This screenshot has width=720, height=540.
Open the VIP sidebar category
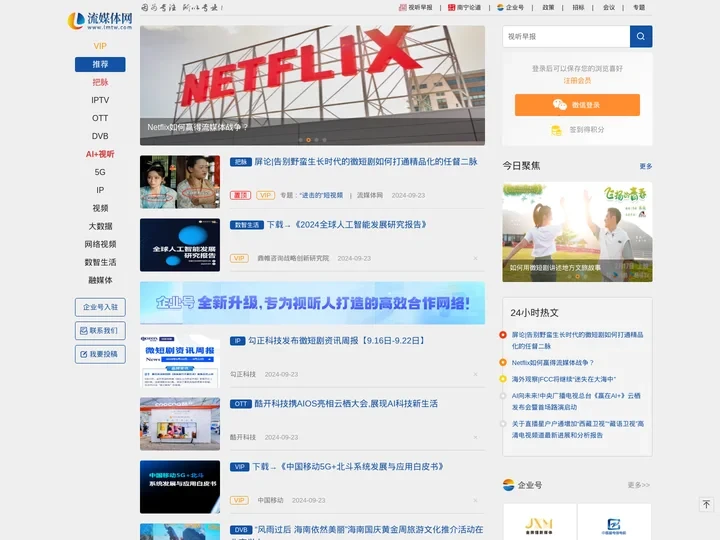coord(100,46)
